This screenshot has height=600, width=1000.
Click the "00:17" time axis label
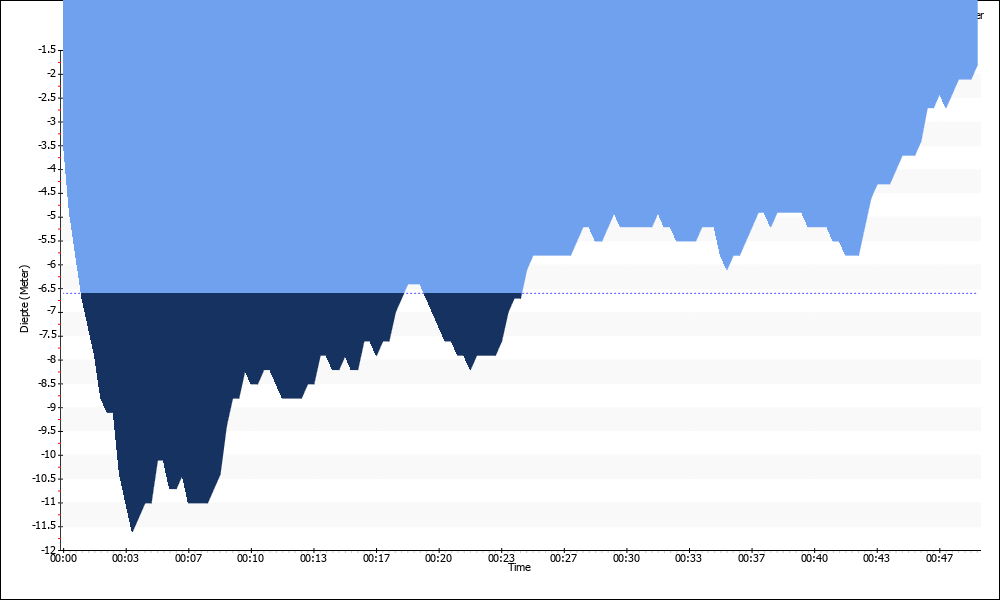[x=376, y=559]
